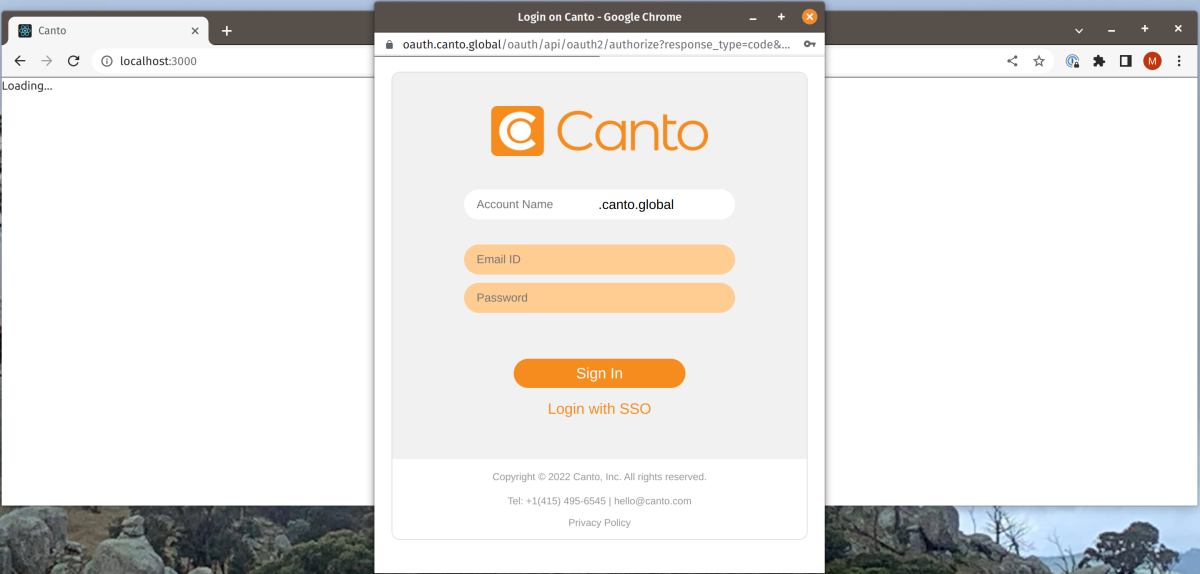Image resolution: width=1200 pixels, height=574 pixels.
Task: Click the Loading... text in main page
Action: pos(27,86)
